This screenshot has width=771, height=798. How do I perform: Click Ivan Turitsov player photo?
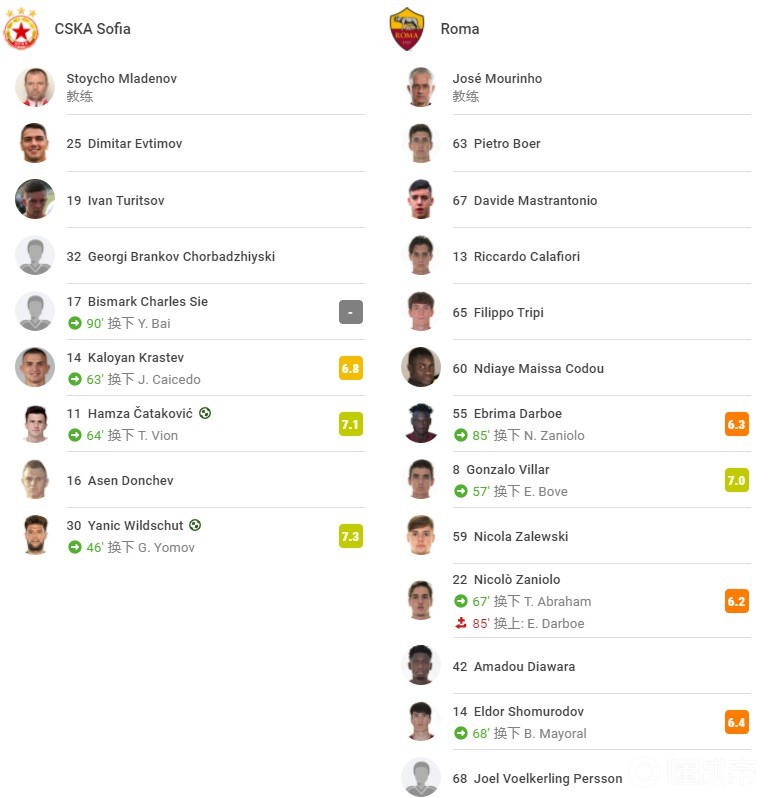[x=35, y=199]
